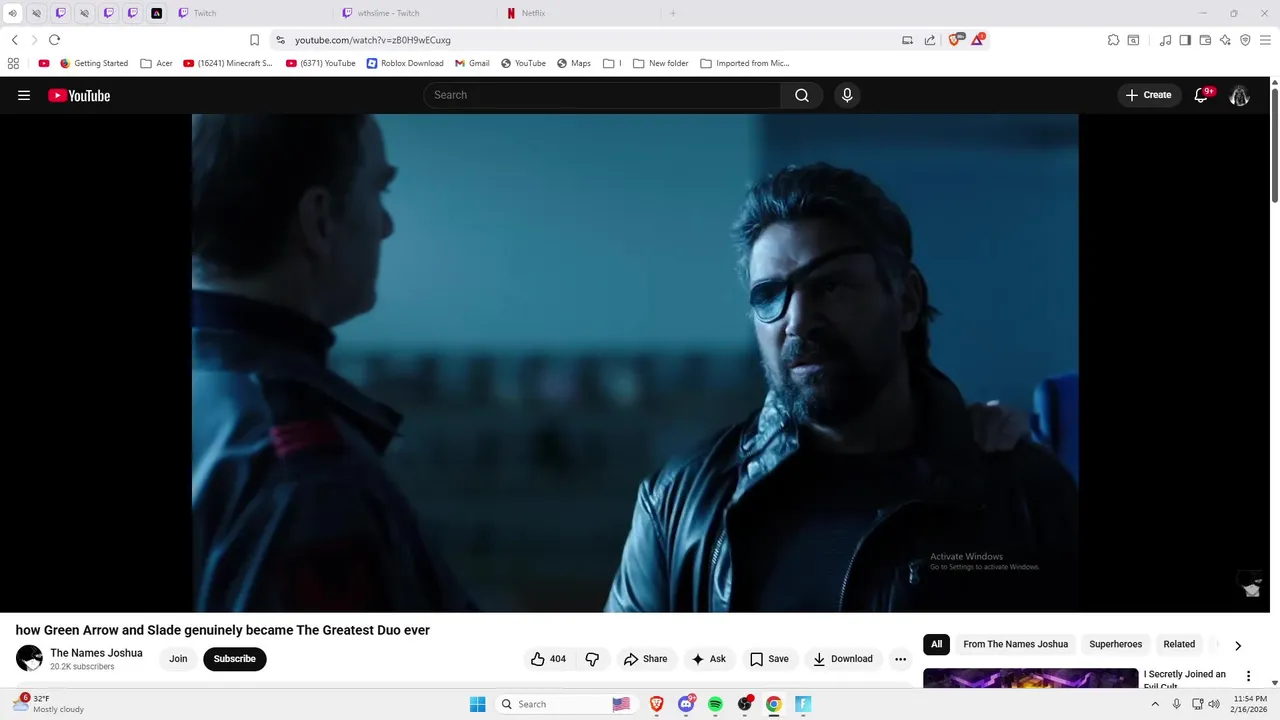
Task: View site information icon in address bar
Action: pyautogui.click(x=280, y=40)
